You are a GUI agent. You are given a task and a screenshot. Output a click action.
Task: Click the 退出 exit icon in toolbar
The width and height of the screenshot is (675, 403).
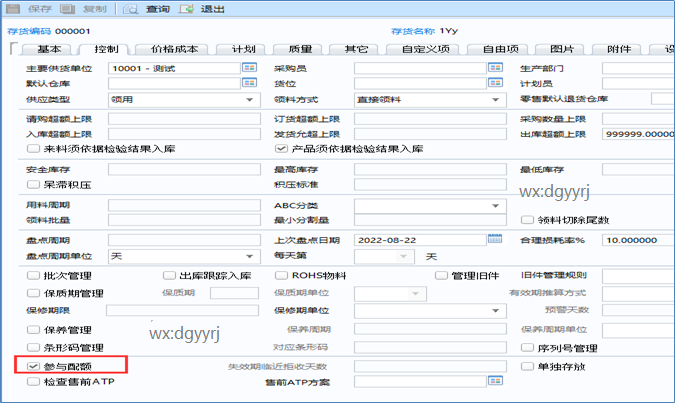click(186, 9)
